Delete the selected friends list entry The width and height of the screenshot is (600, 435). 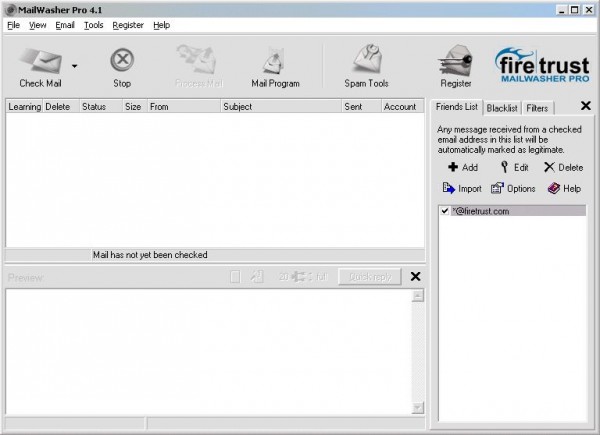tap(563, 167)
